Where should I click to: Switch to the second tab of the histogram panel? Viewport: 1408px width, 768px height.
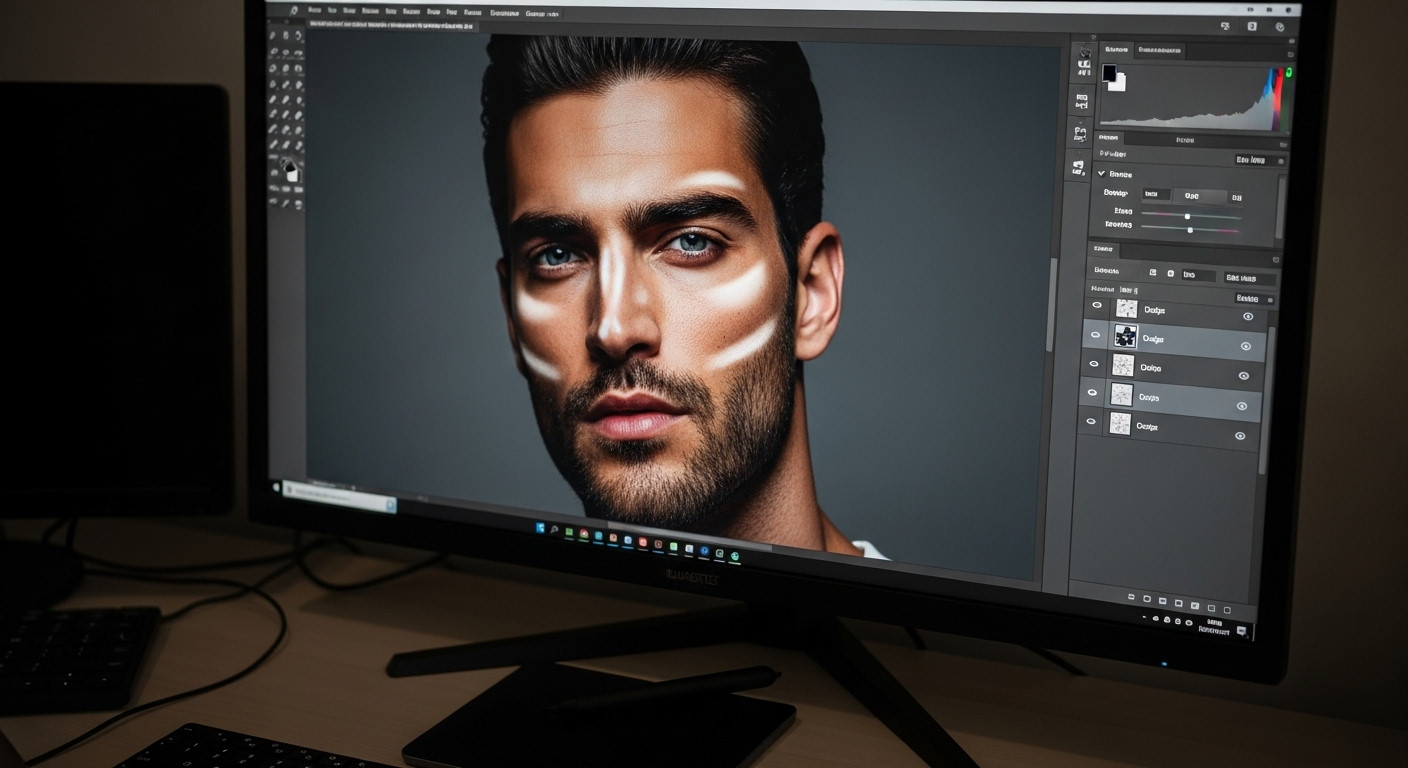[x=1158, y=50]
